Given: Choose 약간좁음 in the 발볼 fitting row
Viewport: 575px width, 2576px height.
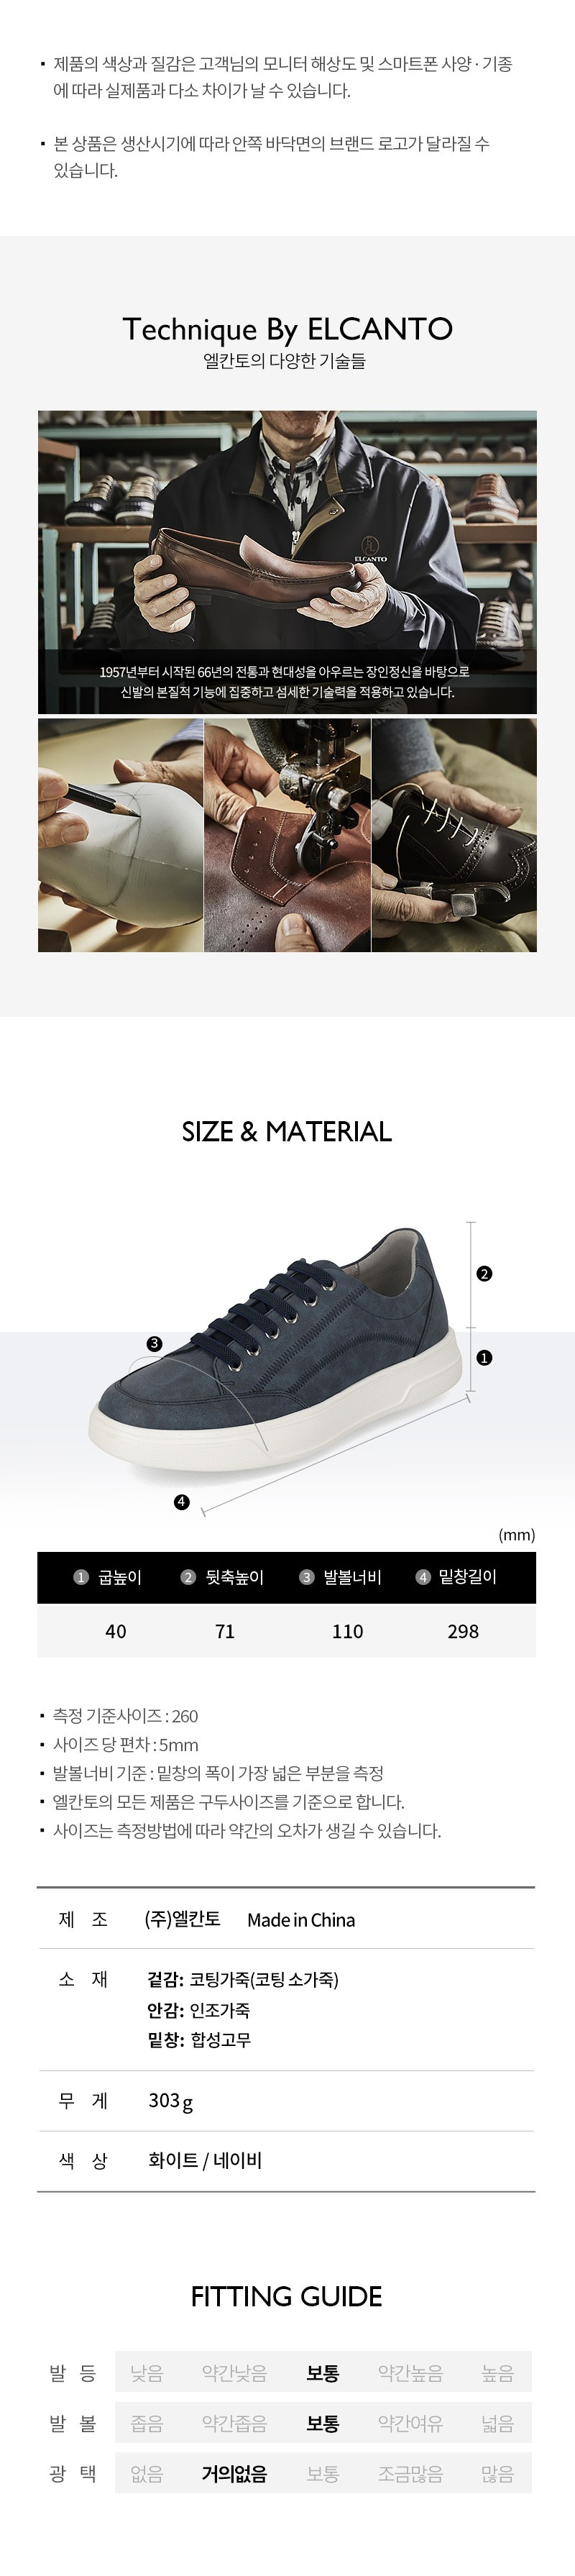Looking at the screenshot, I should [x=234, y=2423].
